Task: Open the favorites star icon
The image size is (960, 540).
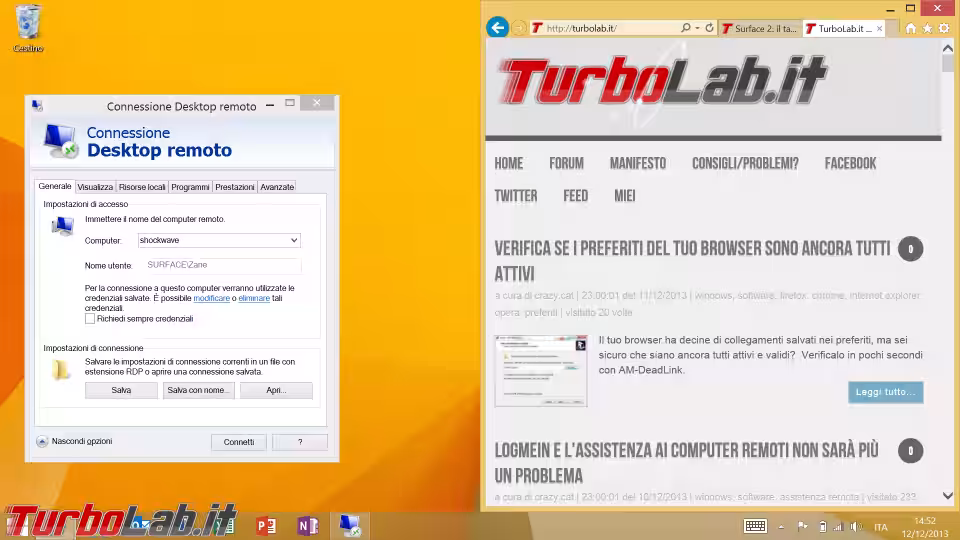Action: [927, 28]
